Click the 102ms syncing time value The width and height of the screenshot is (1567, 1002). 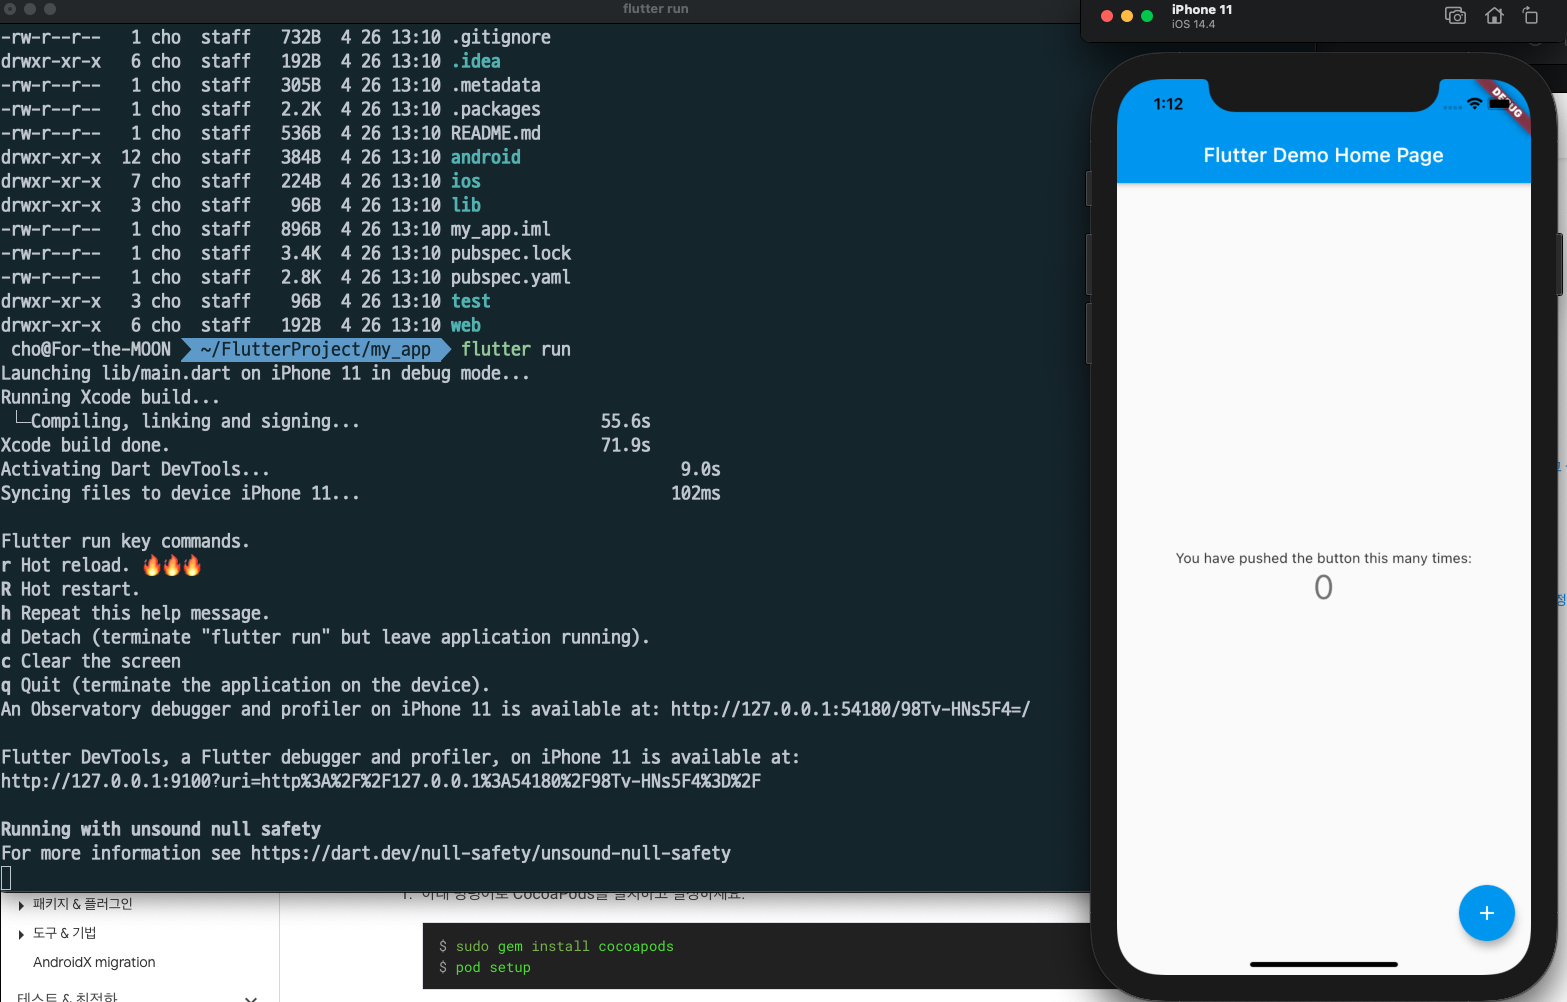696,493
